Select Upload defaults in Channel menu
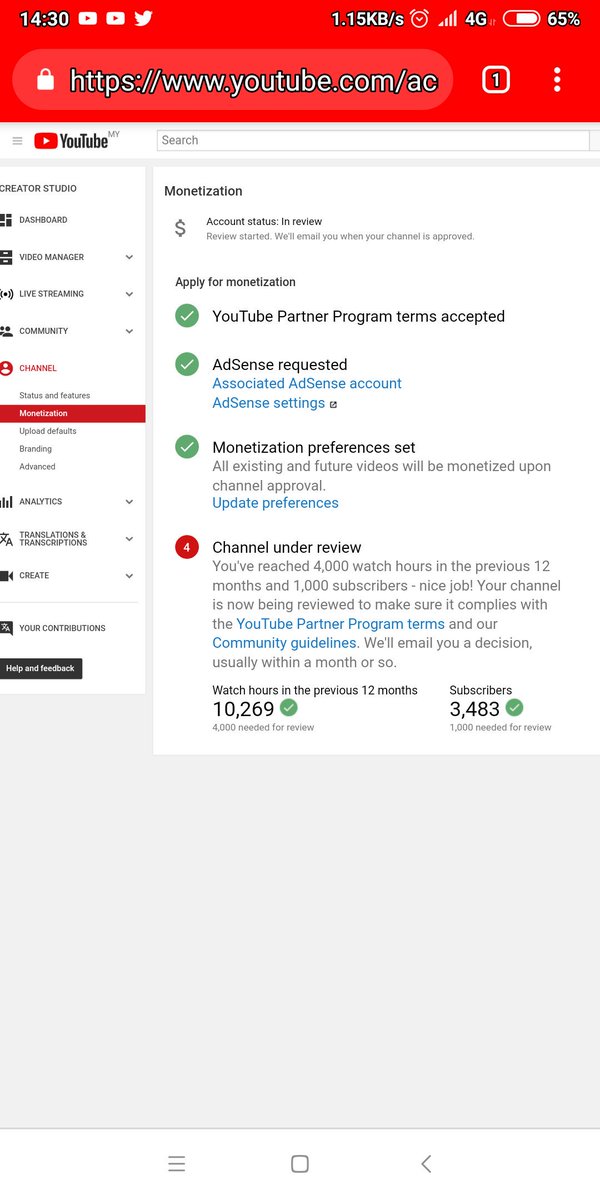The width and height of the screenshot is (600, 1200). 48,431
